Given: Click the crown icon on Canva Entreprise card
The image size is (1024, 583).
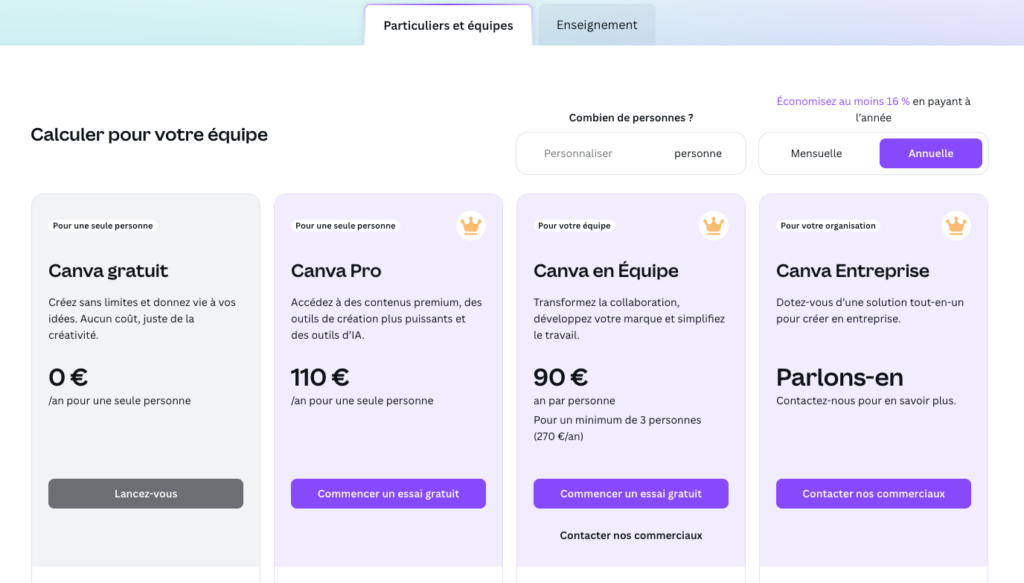Looking at the screenshot, I should pos(956,226).
